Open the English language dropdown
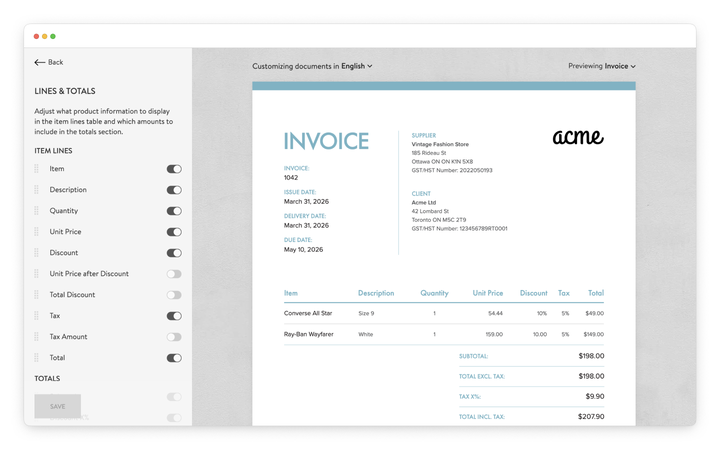Viewport: 720px width, 450px height. [x=357, y=66]
